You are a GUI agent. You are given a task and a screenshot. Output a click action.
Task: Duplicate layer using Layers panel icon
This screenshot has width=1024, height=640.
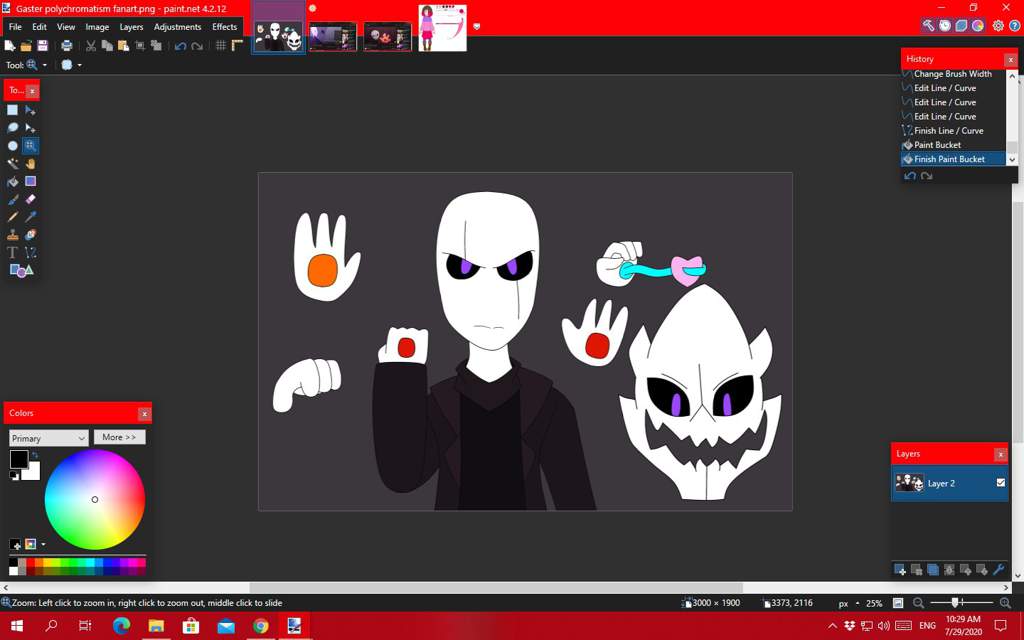[933, 569]
